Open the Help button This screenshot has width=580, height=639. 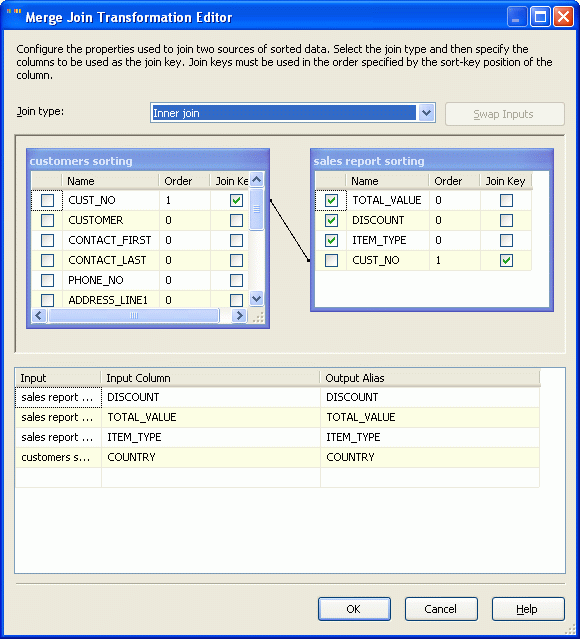point(528,609)
